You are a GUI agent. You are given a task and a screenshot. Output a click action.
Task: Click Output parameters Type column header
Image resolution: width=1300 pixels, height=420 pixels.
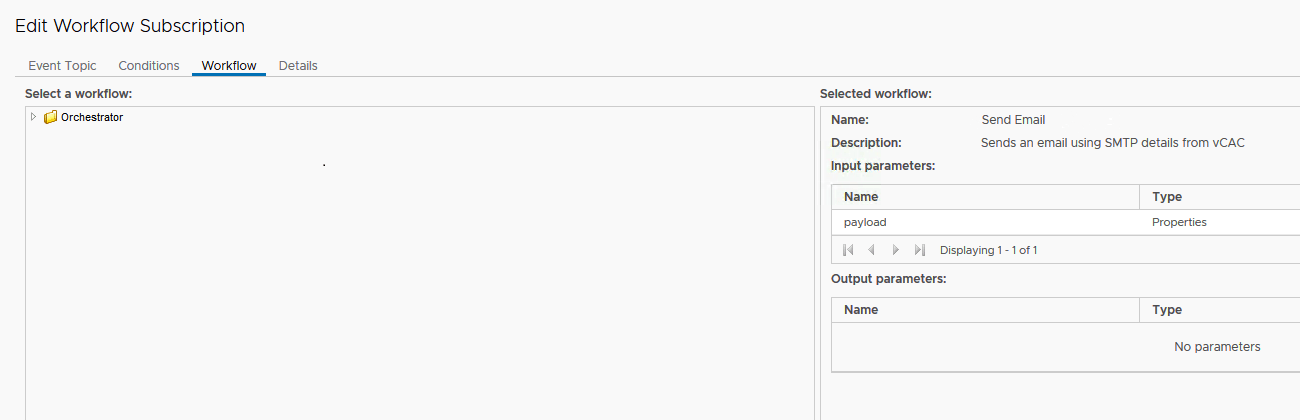pyautogui.click(x=1220, y=310)
